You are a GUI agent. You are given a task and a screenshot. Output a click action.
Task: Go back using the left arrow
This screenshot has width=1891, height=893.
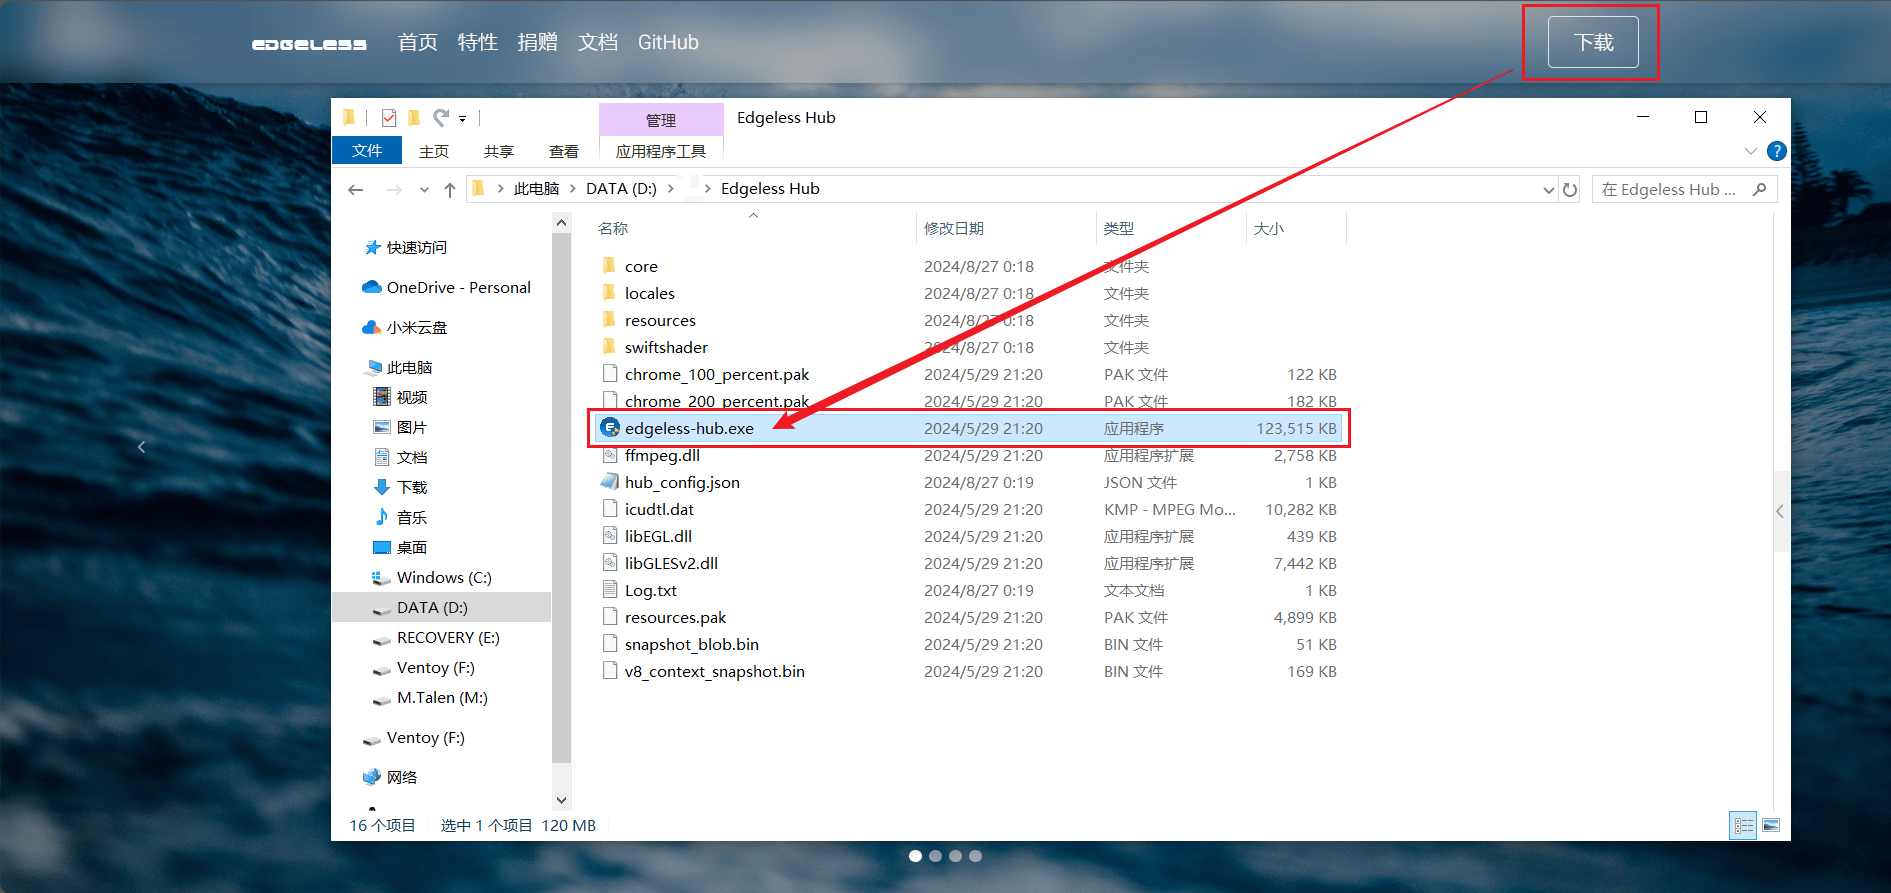pos(356,189)
